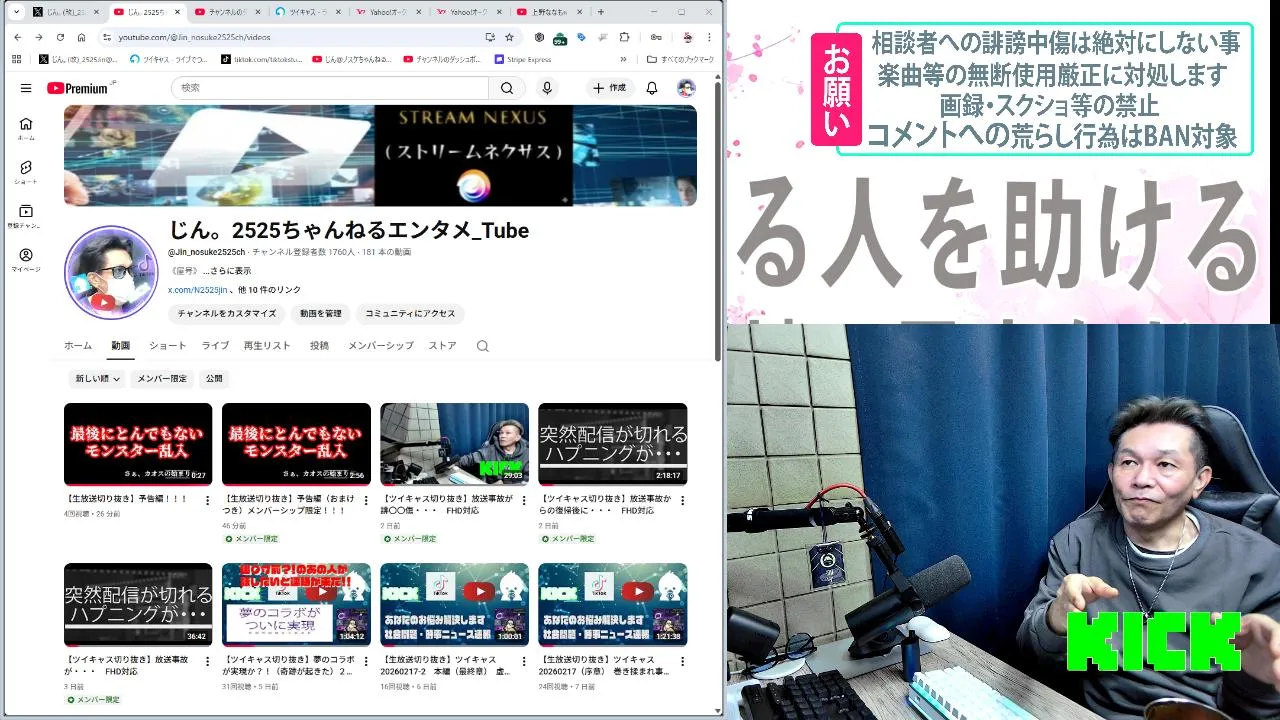Switch to ショート channel tab
The image size is (1280, 720).
(x=168, y=346)
